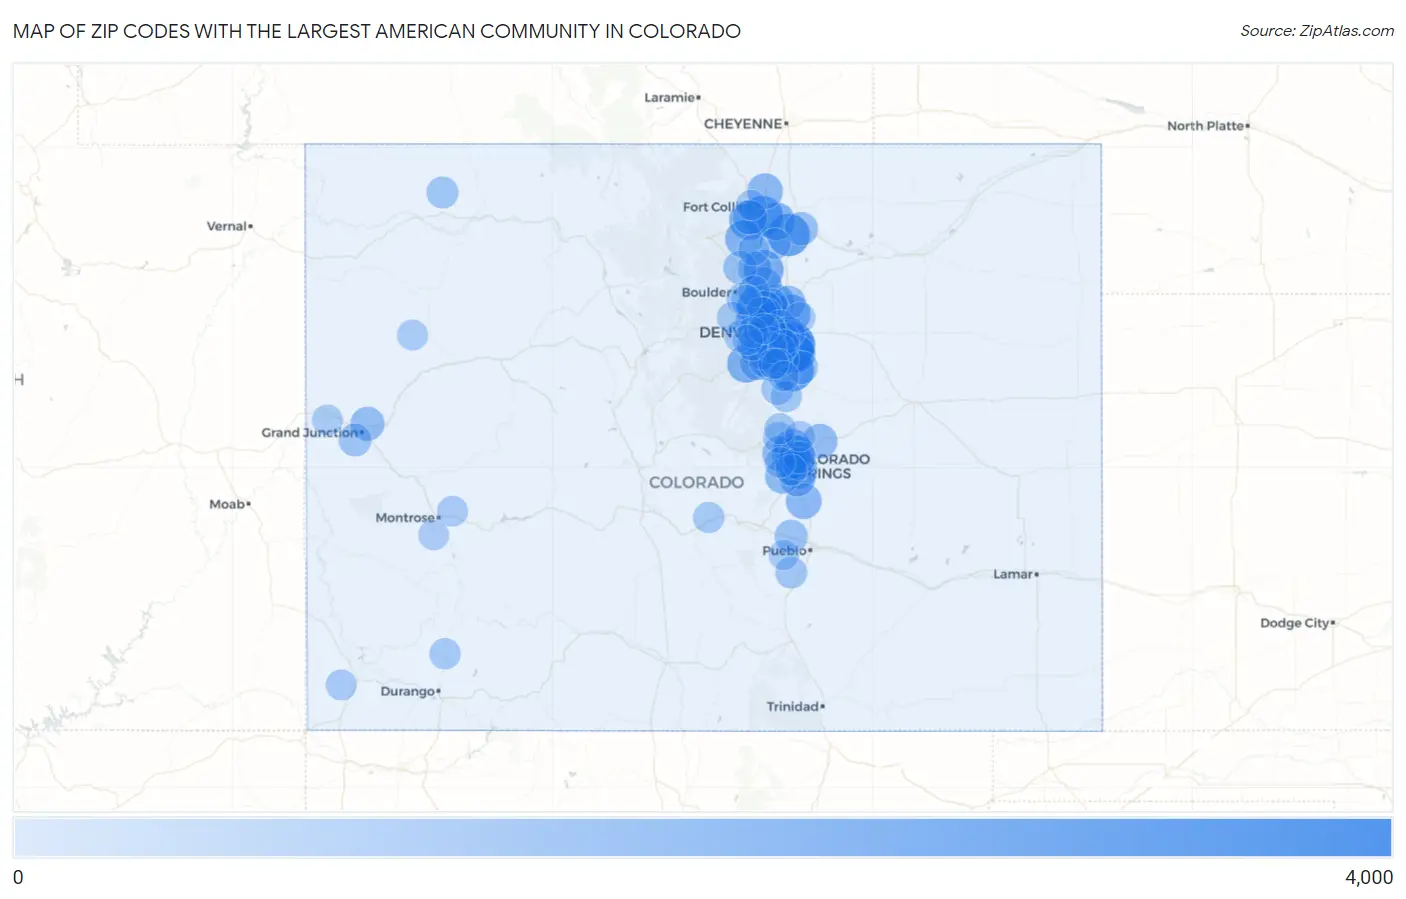1406x899 pixels.
Task: Click the legend minimum value 0
Action: coord(18,877)
